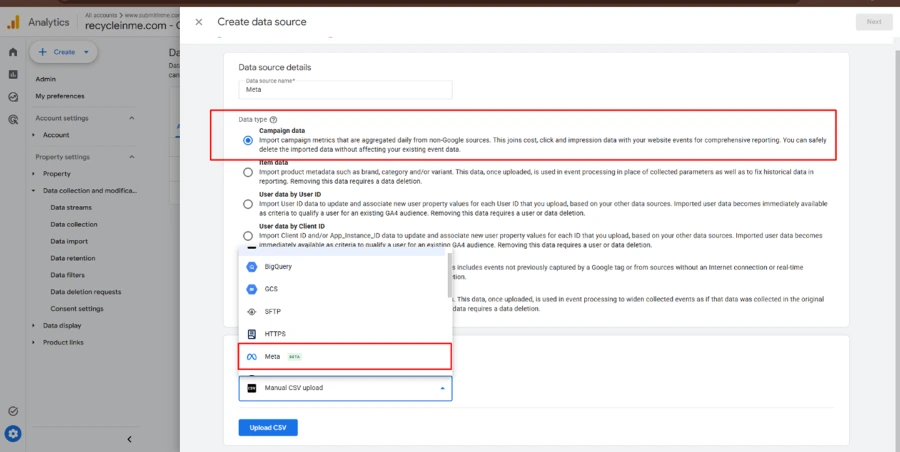The height and width of the screenshot is (452, 900).
Task: Collapse the Property settings section
Action: pyautogui.click(x=131, y=157)
